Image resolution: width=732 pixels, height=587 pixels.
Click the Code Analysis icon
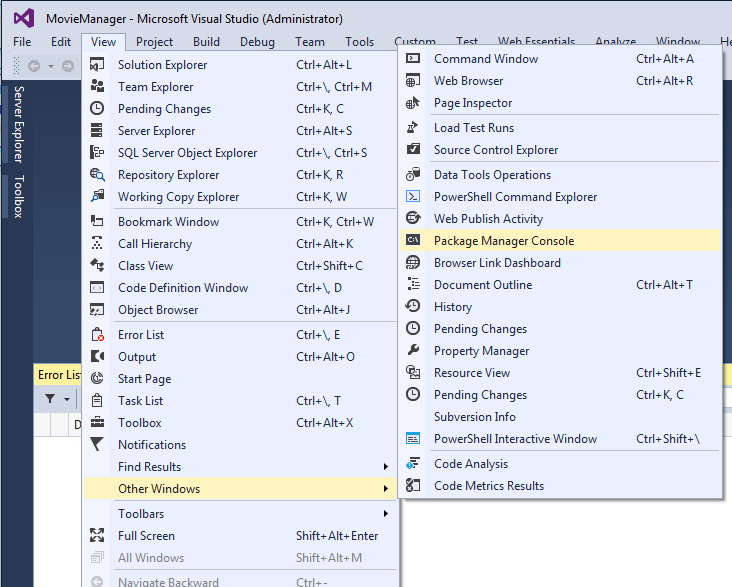[413, 464]
